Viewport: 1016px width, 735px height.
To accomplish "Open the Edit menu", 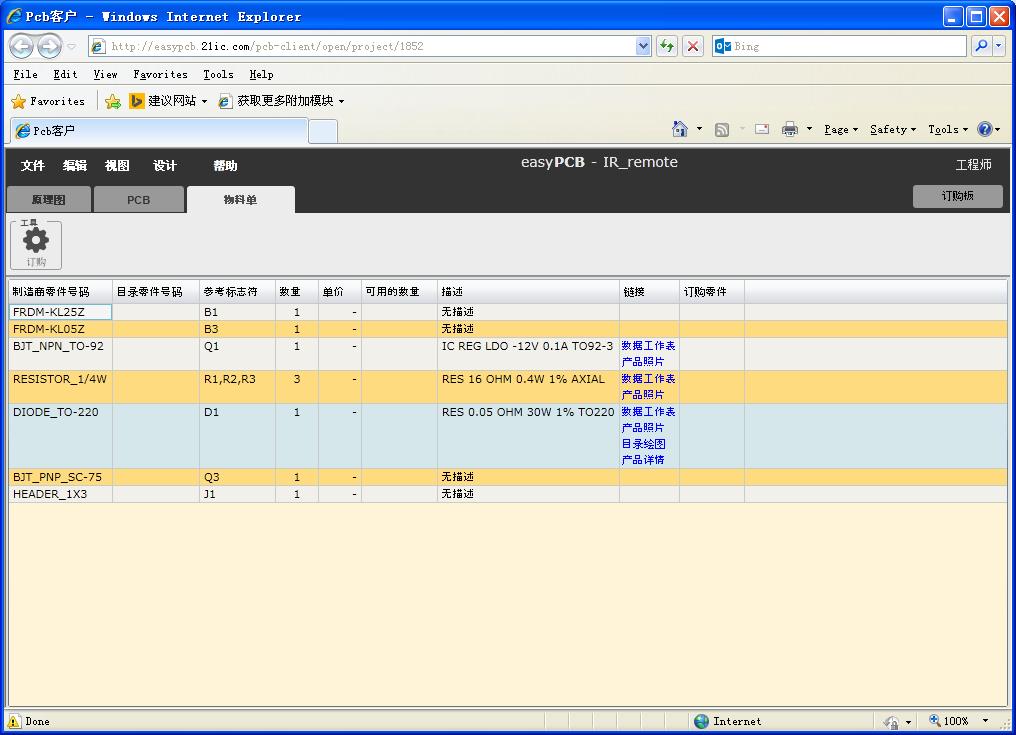I will coord(65,75).
